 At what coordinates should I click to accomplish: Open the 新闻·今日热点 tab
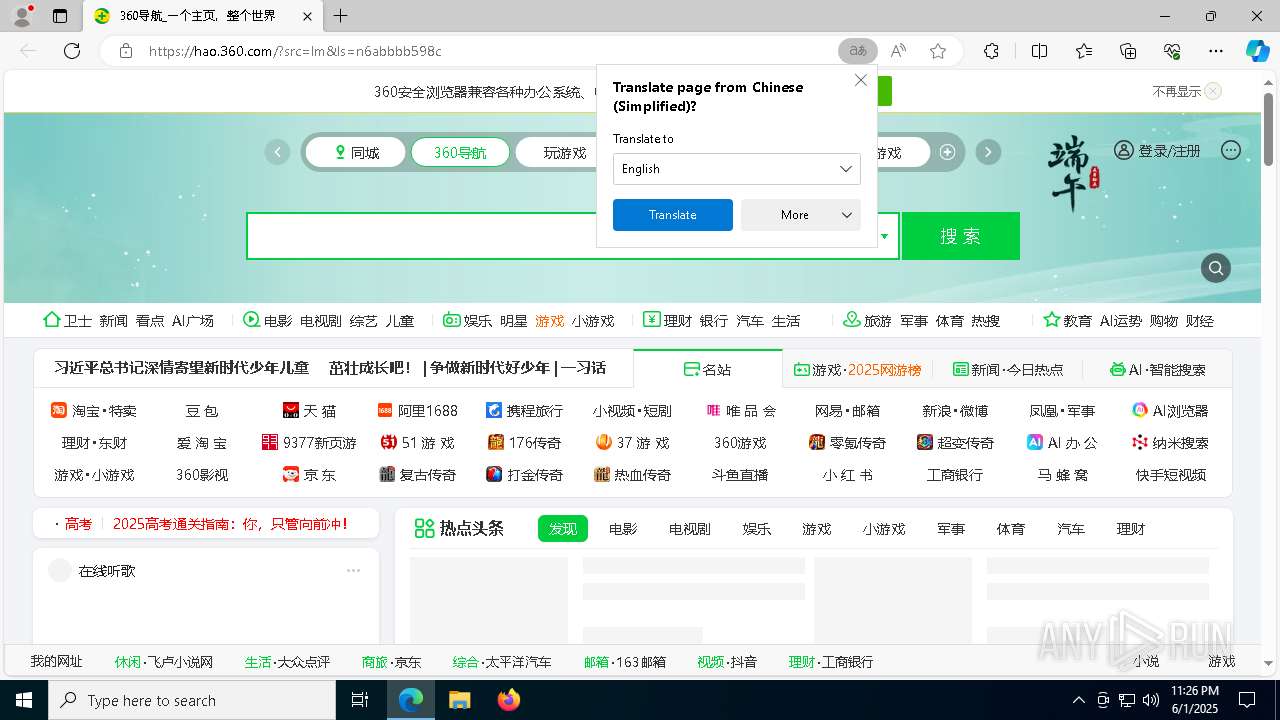(1008, 369)
